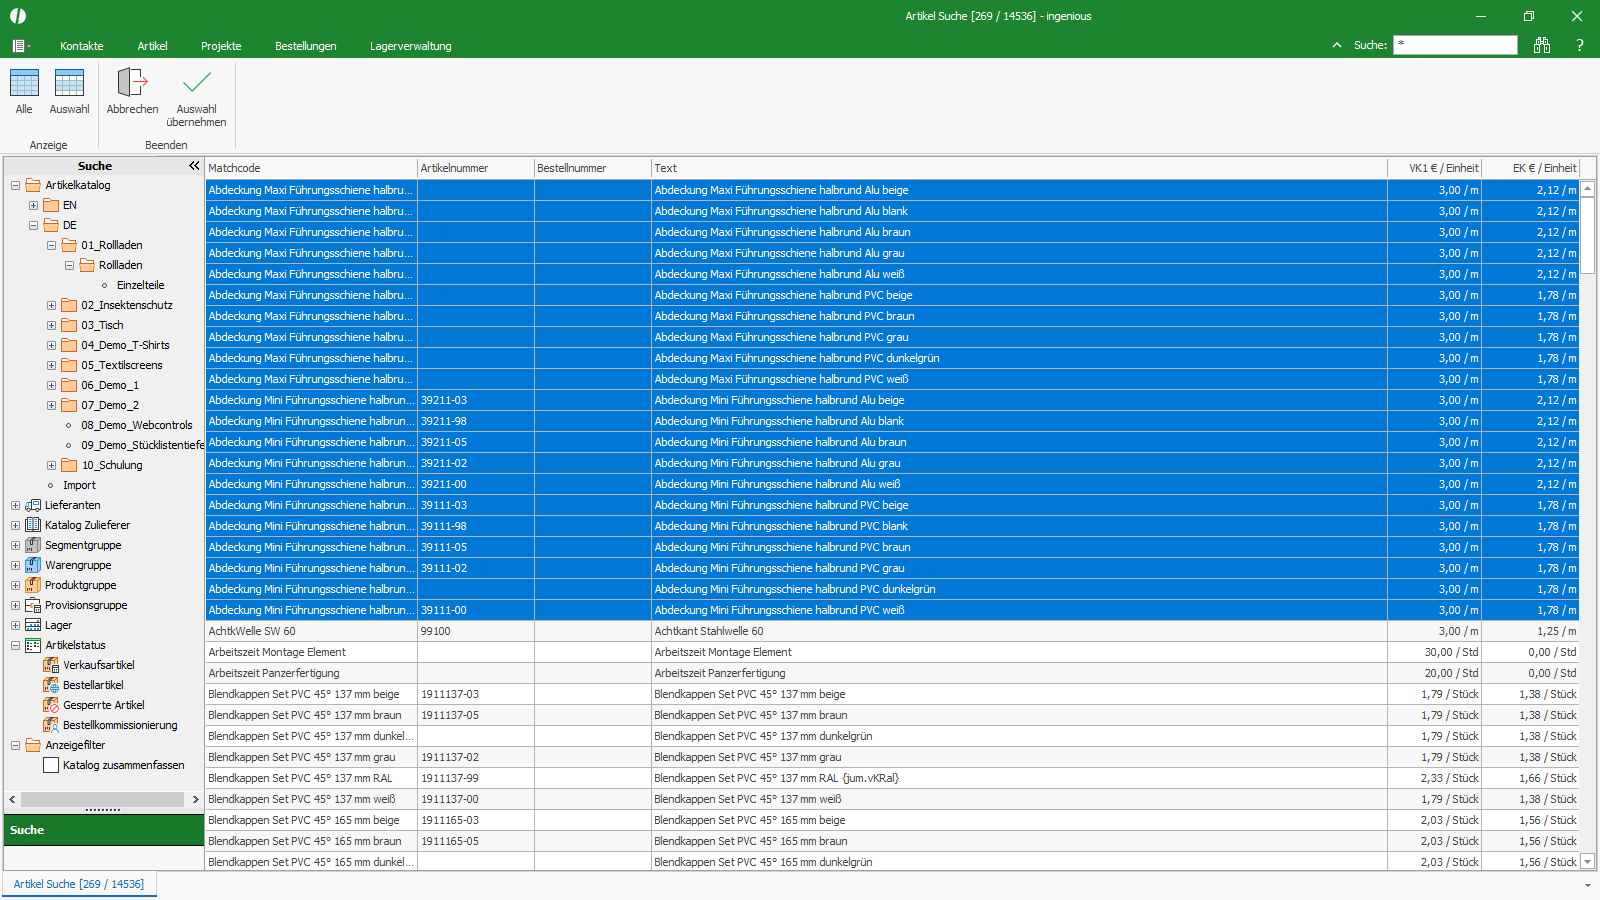Screen dimensions: 1600x900
Task: Sort by VK1 € / Einheit header
Action: pyautogui.click(x=1434, y=168)
